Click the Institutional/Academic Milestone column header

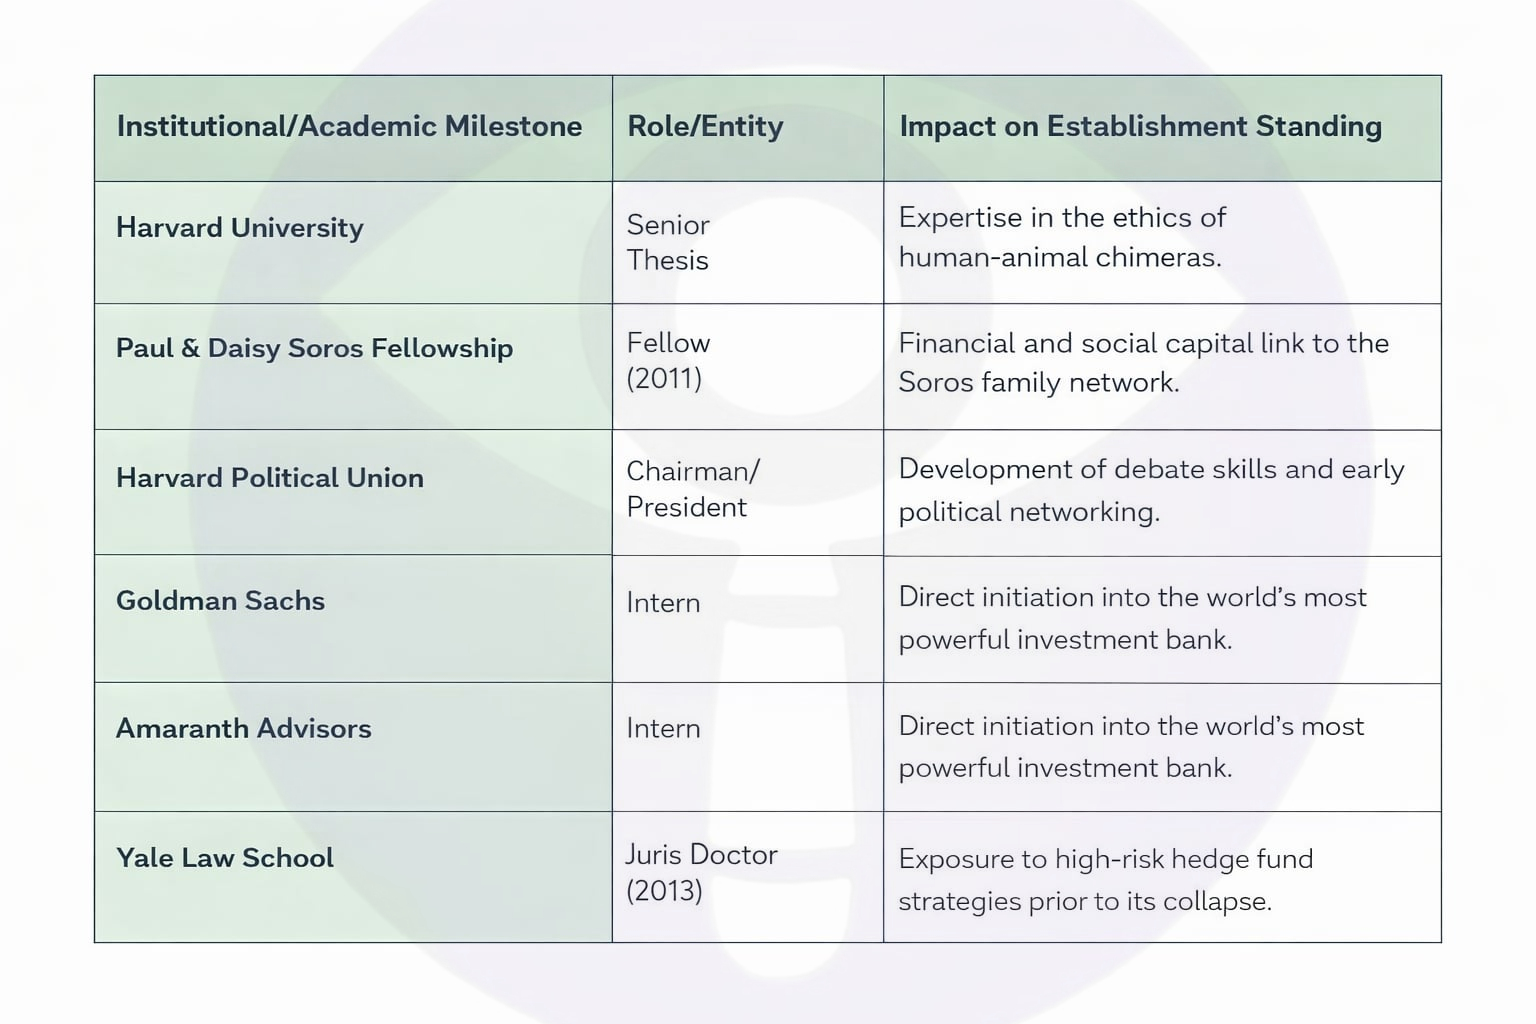(x=349, y=126)
